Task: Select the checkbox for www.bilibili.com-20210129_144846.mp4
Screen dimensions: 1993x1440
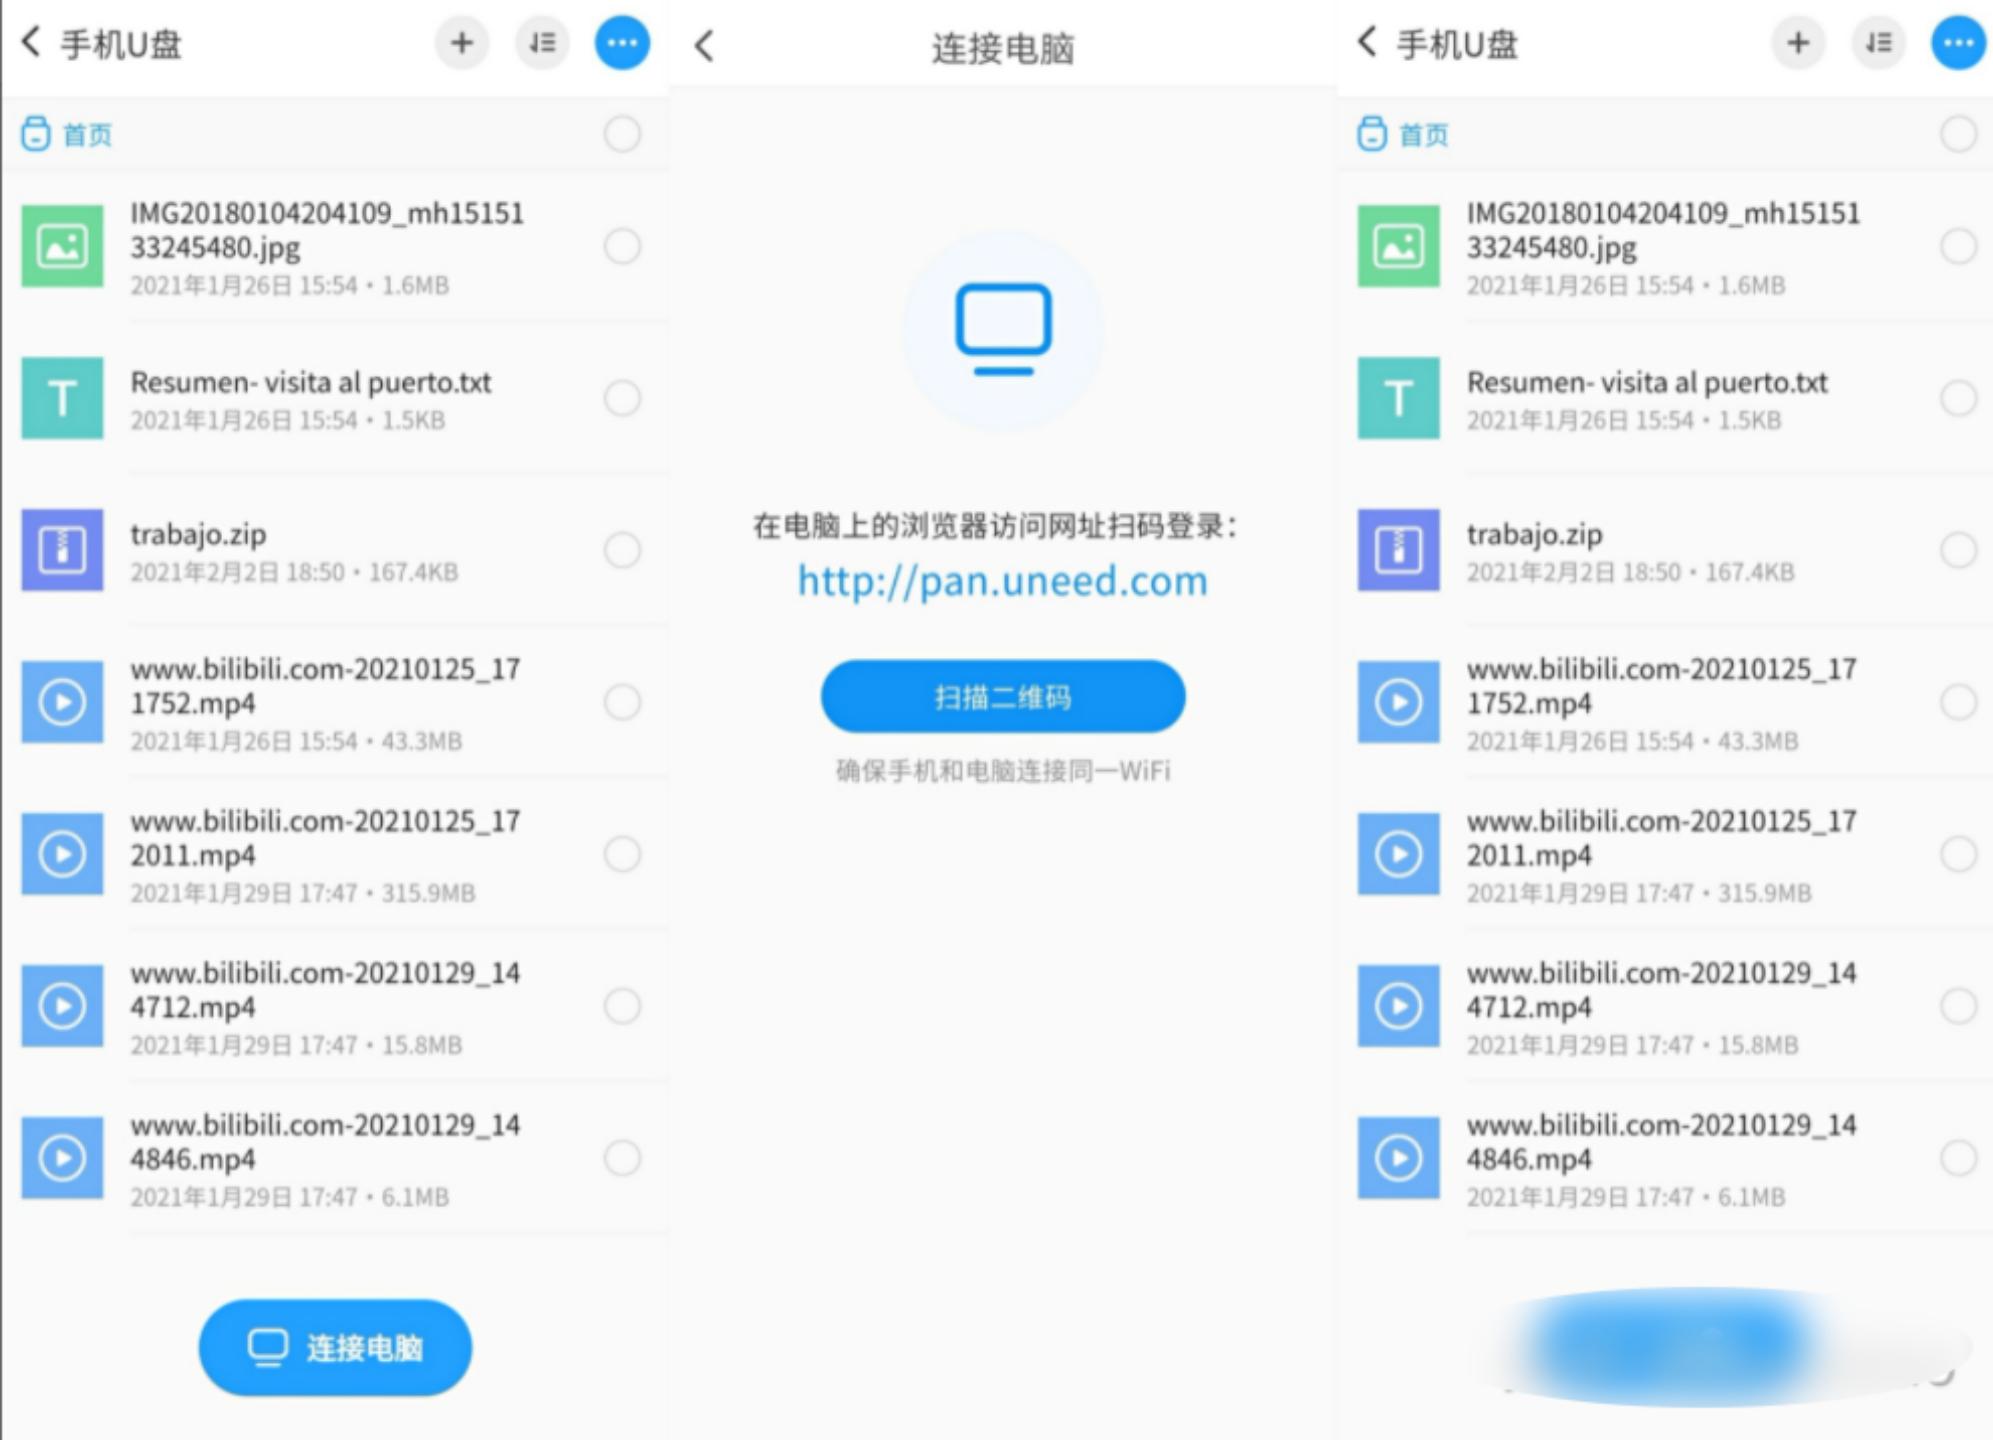Action: click(x=623, y=1158)
